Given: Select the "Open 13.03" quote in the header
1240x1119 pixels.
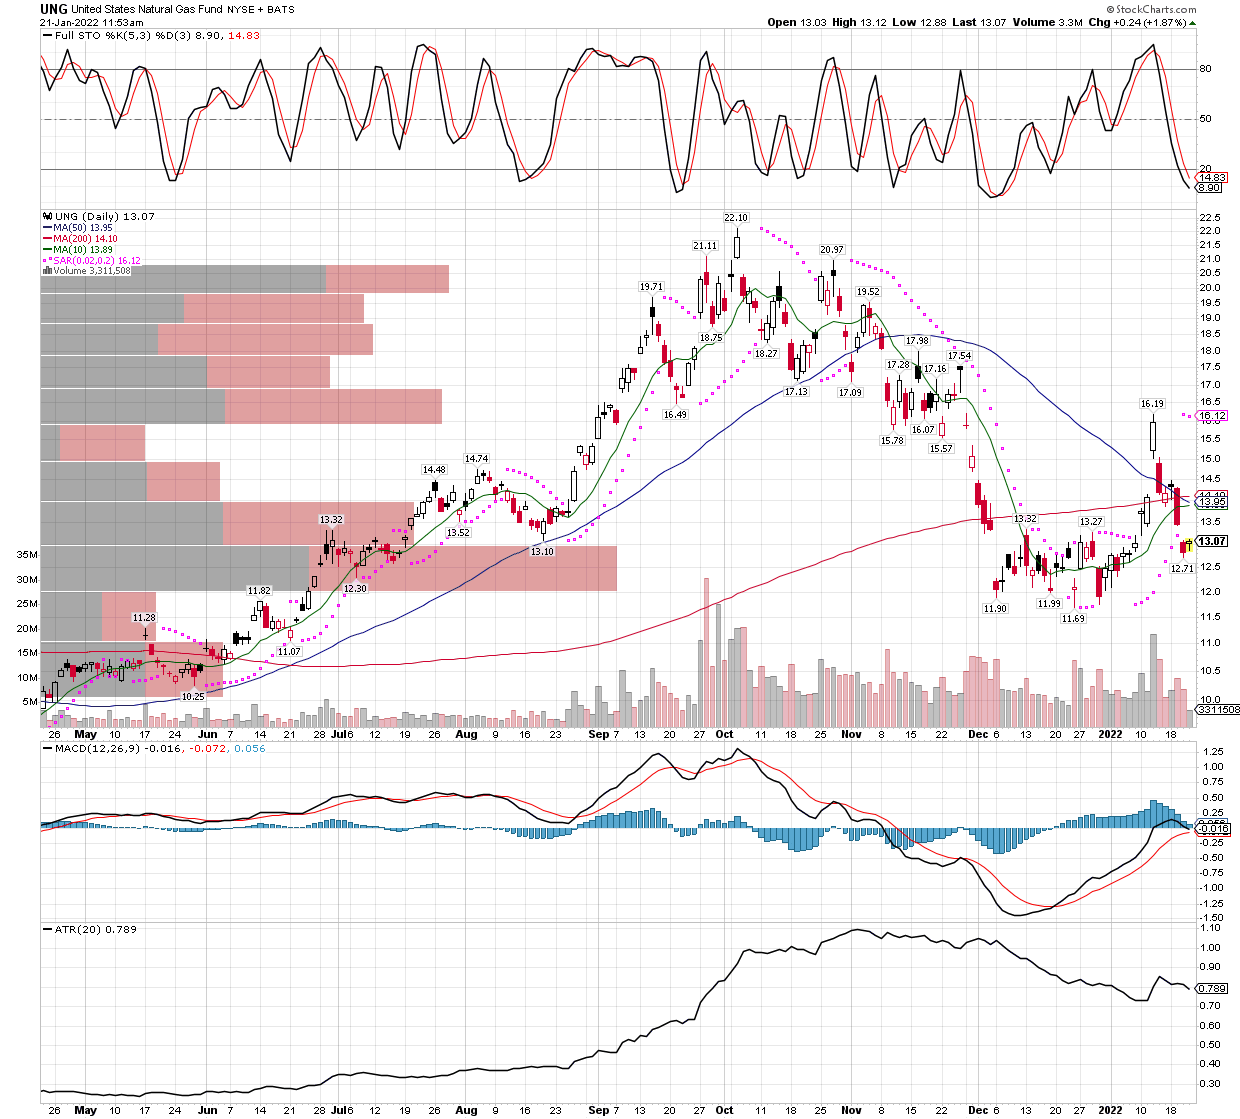Looking at the screenshot, I should 796,22.
